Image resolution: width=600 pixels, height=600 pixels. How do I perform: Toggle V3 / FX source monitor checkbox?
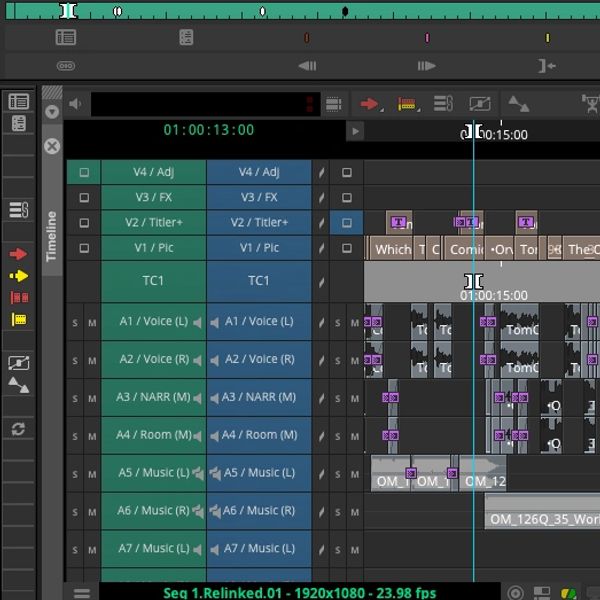pyautogui.click(x=84, y=197)
